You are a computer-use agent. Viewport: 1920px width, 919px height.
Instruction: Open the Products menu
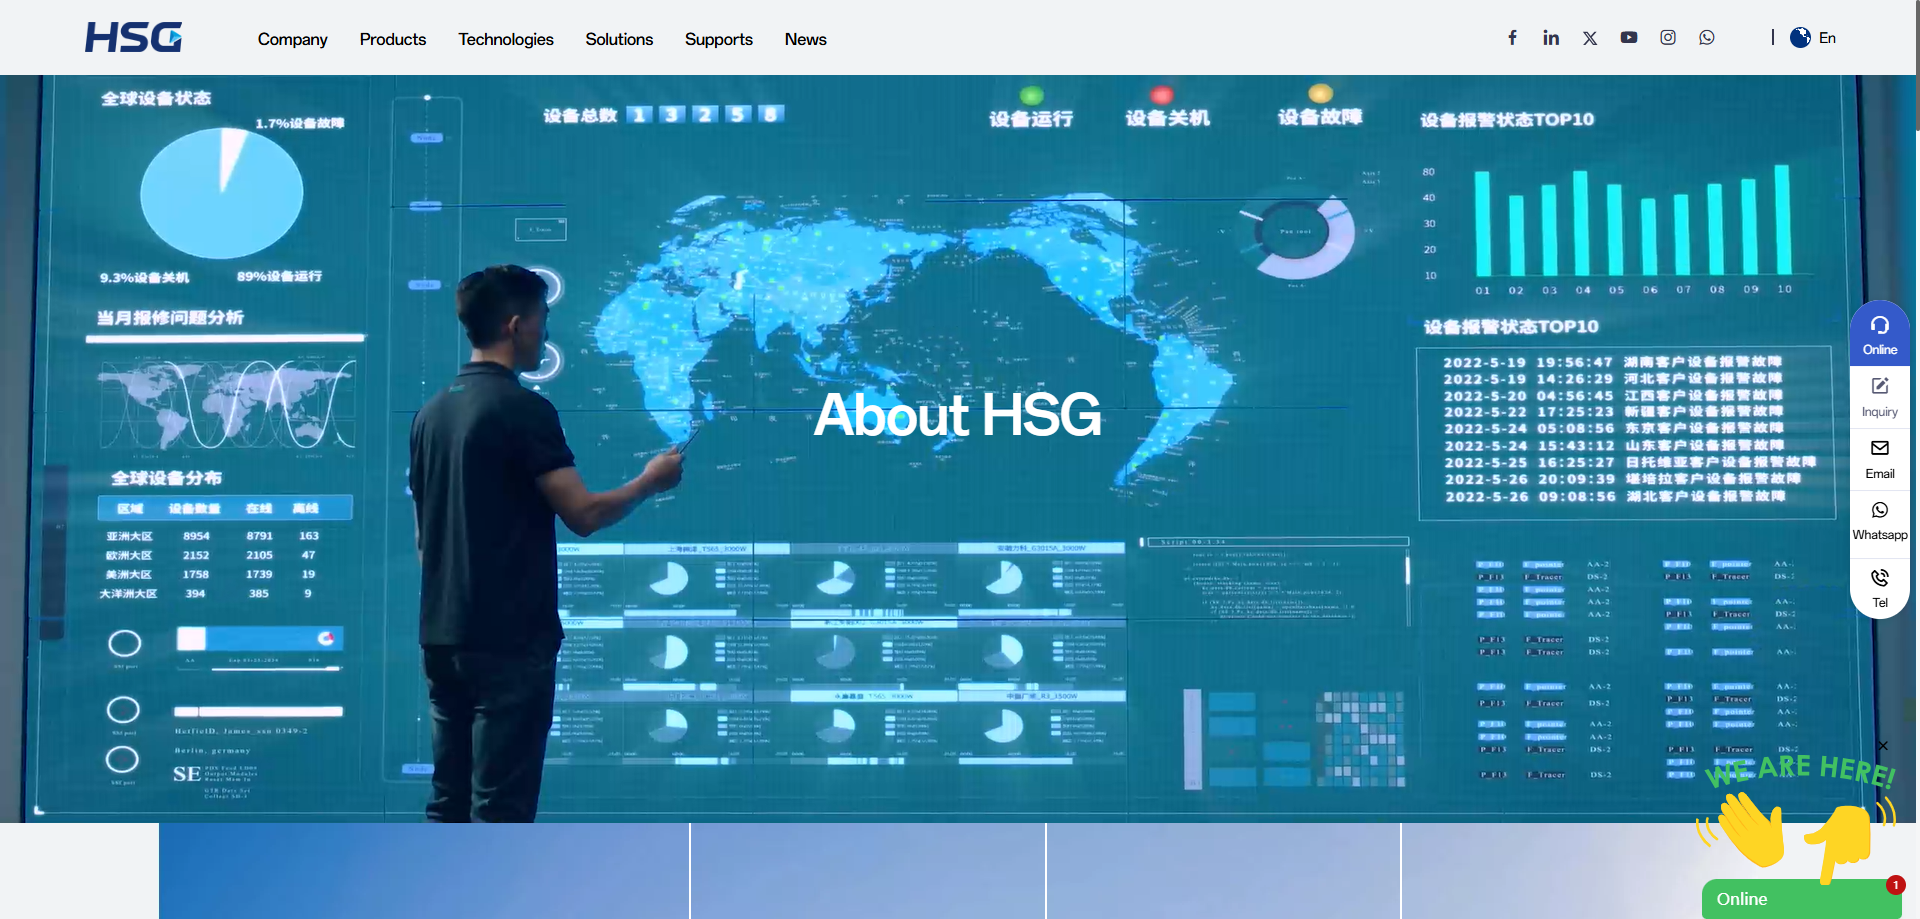click(393, 39)
